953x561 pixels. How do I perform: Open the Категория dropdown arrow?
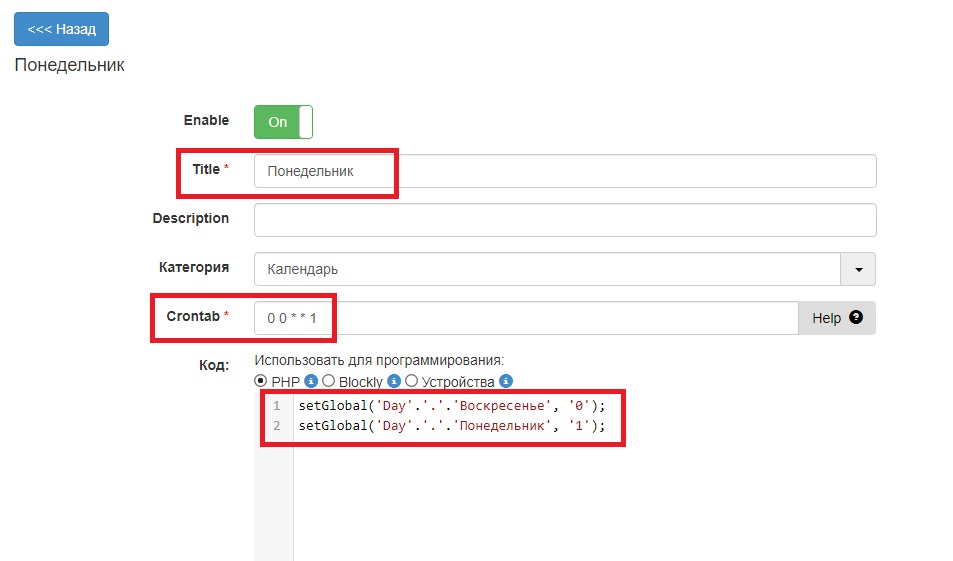(858, 269)
